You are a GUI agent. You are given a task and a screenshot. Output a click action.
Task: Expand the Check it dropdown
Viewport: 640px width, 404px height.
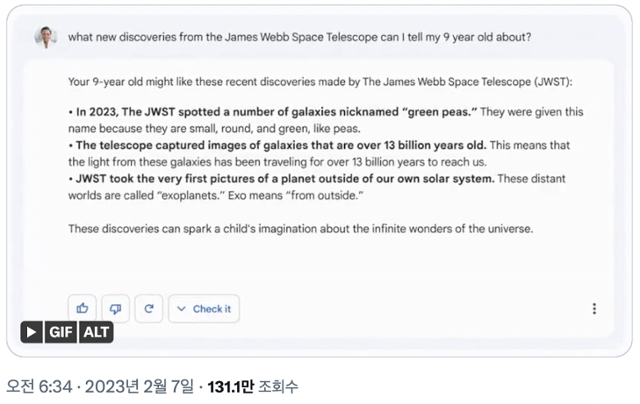(204, 309)
